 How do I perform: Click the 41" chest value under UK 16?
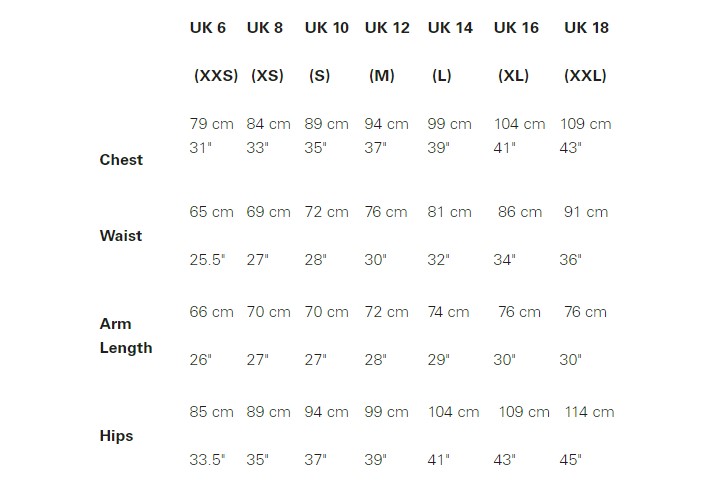[x=504, y=148]
